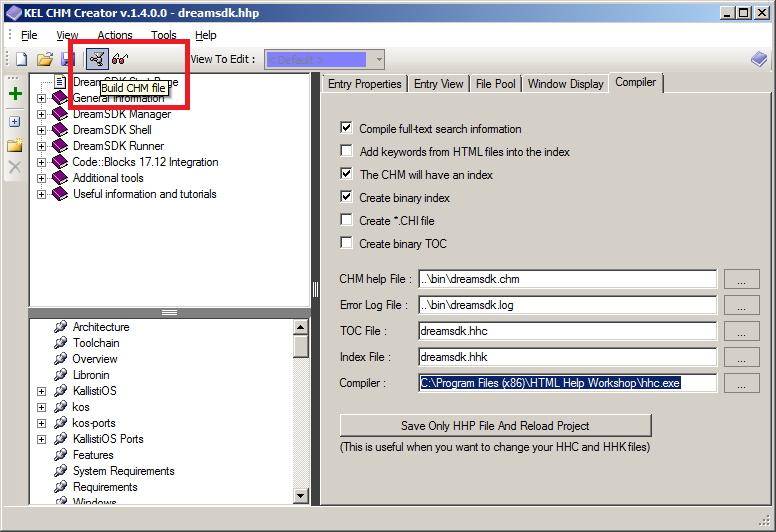Open the View To Edit dropdown
This screenshot has width=776, height=532.
(379, 60)
